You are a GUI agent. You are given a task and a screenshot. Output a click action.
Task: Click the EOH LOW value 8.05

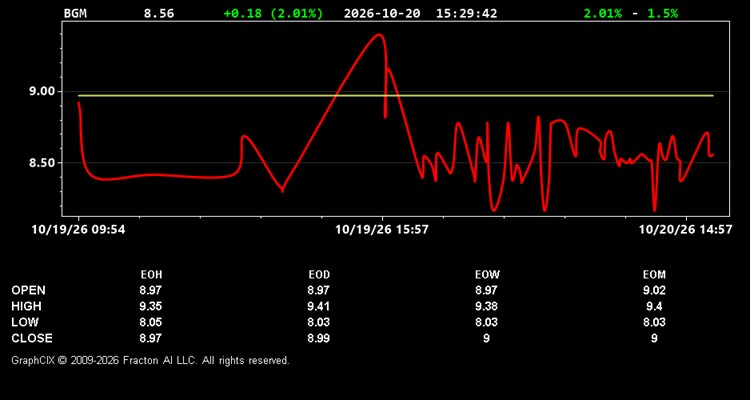coord(151,322)
